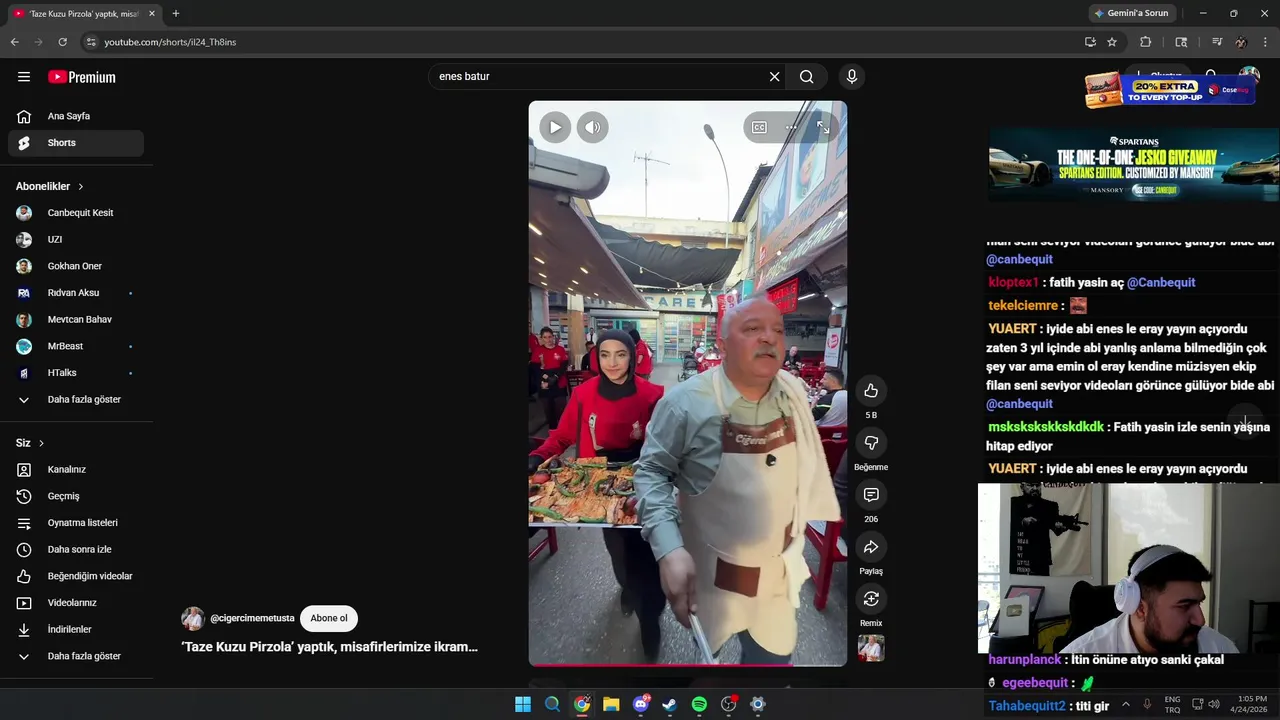
Task: Click the YouTube Premium logo
Action: click(x=82, y=77)
